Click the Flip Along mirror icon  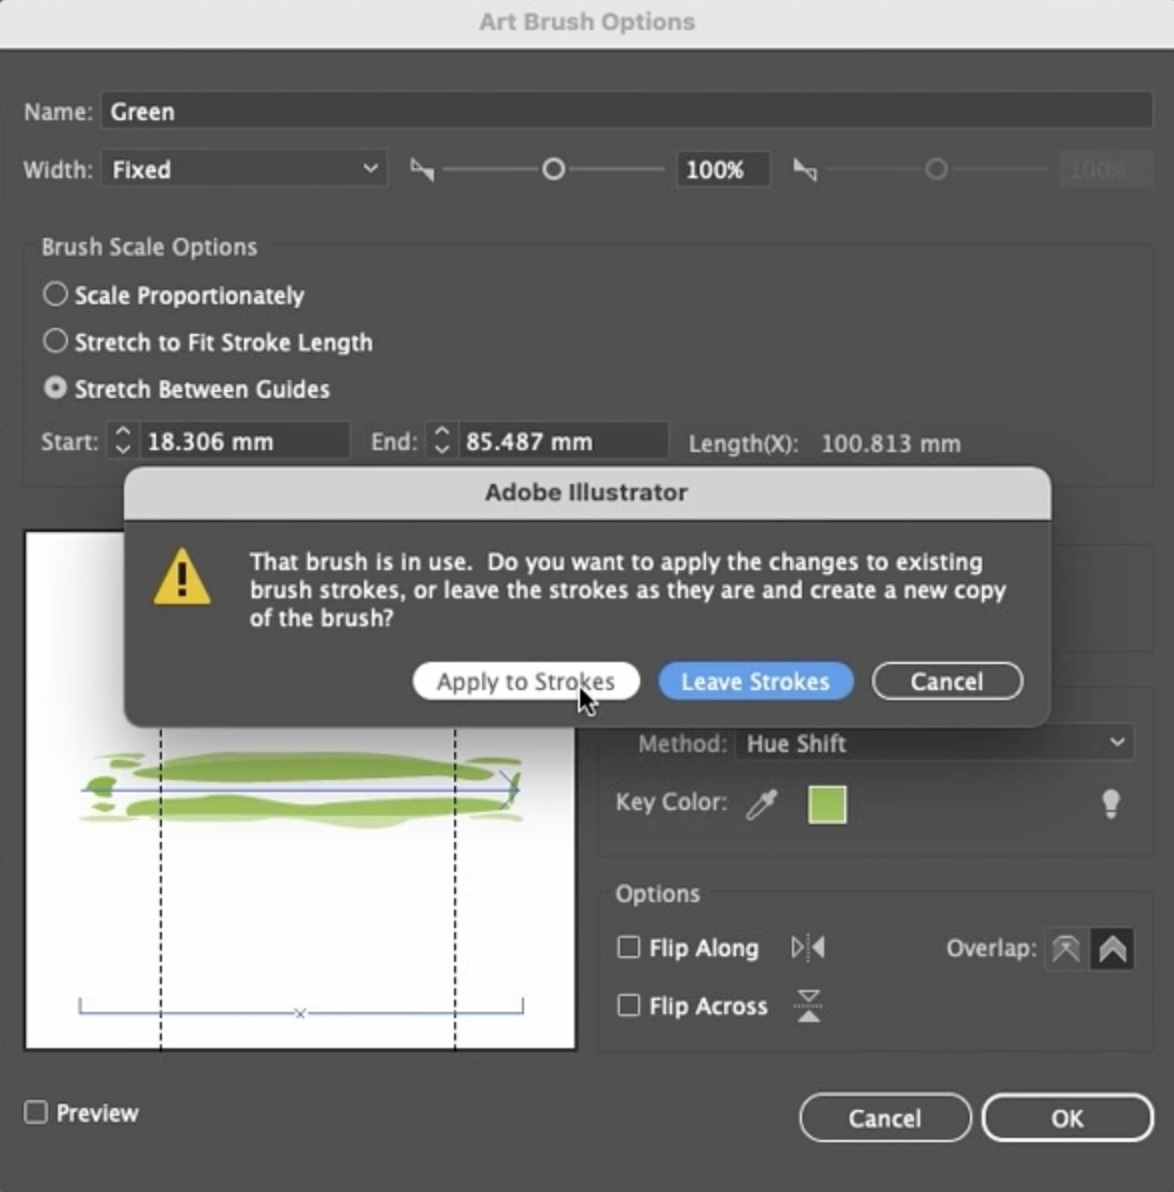808,948
